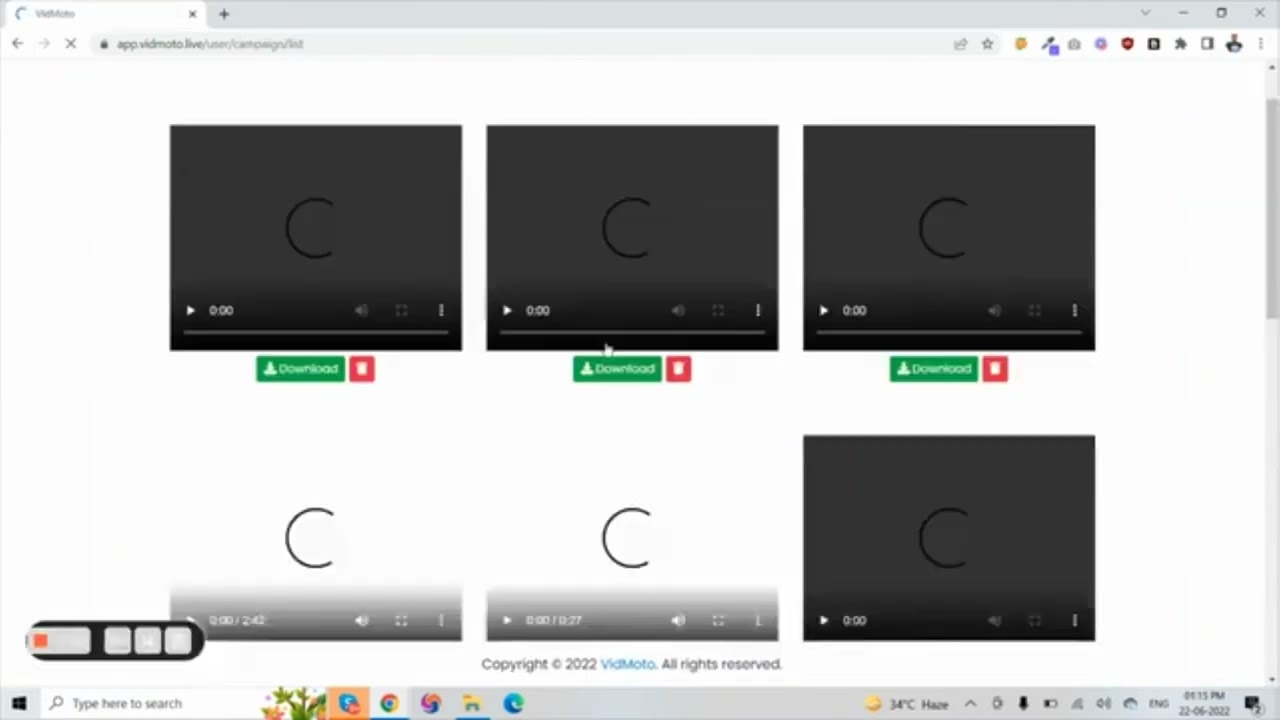This screenshot has height=720, width=1280.
Task: Open a new browser tab
Action: coord(224,14)
